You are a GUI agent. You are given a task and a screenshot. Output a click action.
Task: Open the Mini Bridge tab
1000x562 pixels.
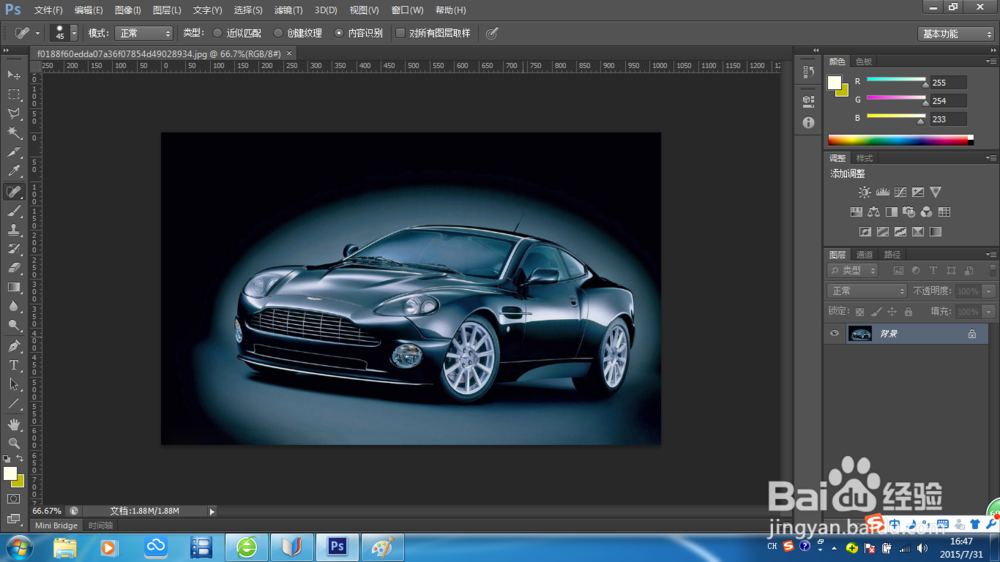(x=56, y=526)
